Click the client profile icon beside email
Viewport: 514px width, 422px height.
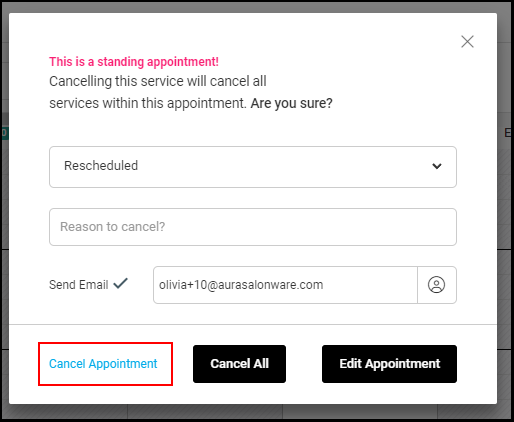click(436, 285)
